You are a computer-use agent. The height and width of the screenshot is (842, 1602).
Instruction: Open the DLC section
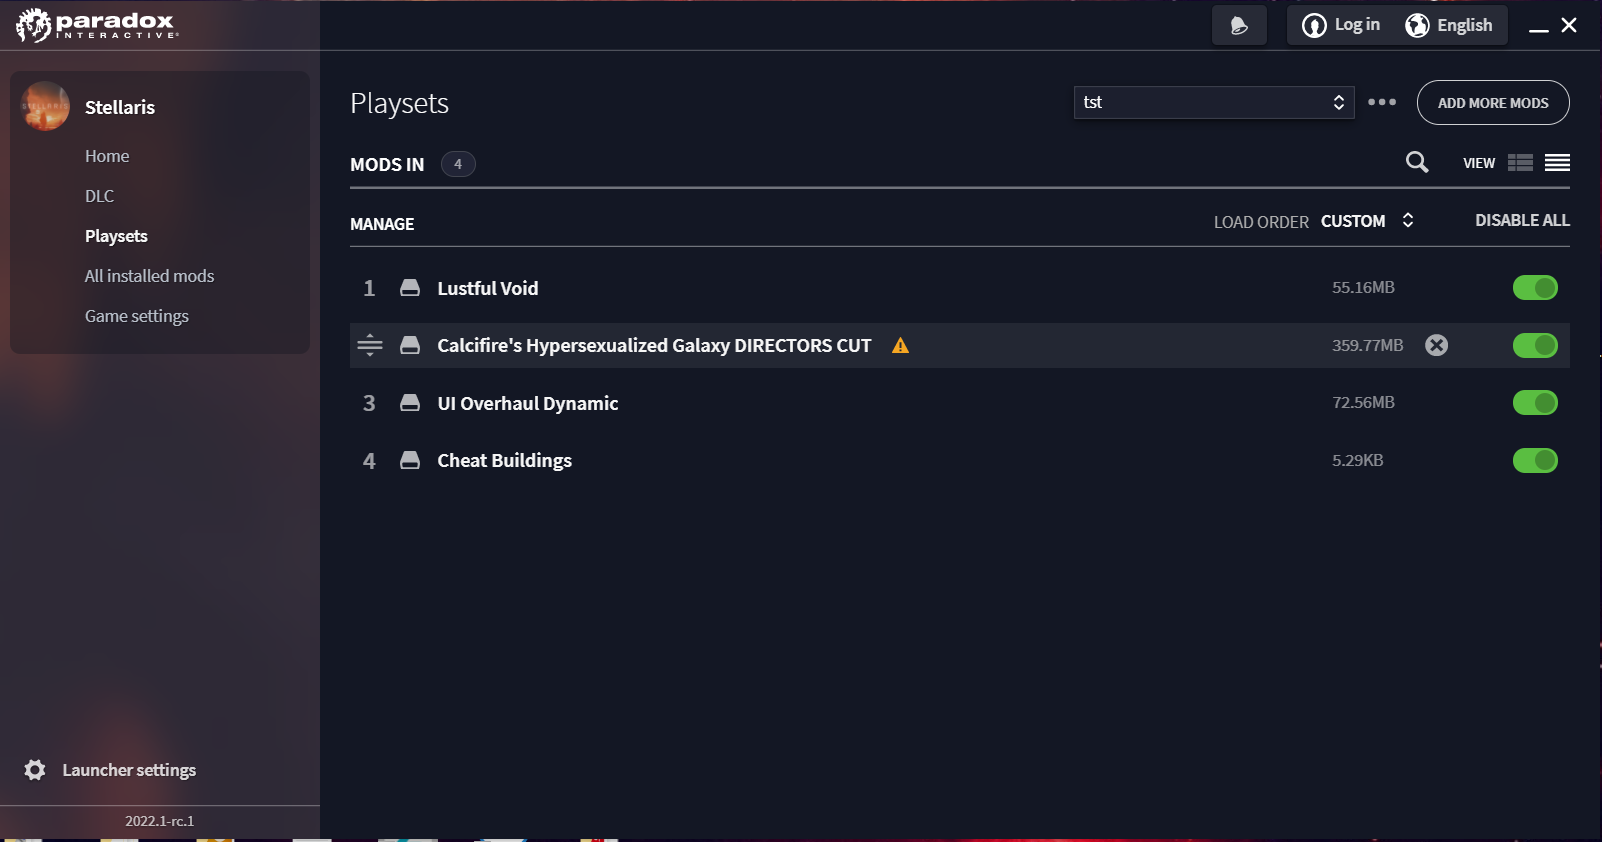(99, 196)
